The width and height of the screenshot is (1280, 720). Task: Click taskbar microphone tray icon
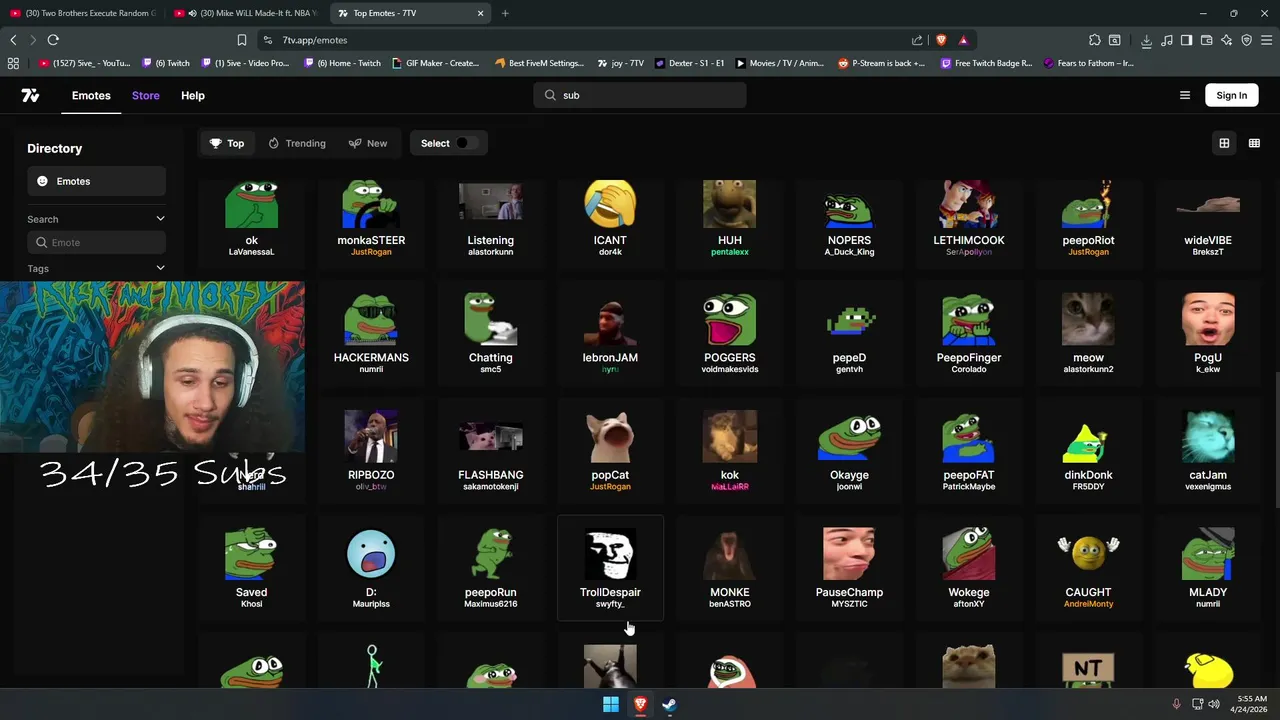pyautogui.click(x=1176, y=704)
